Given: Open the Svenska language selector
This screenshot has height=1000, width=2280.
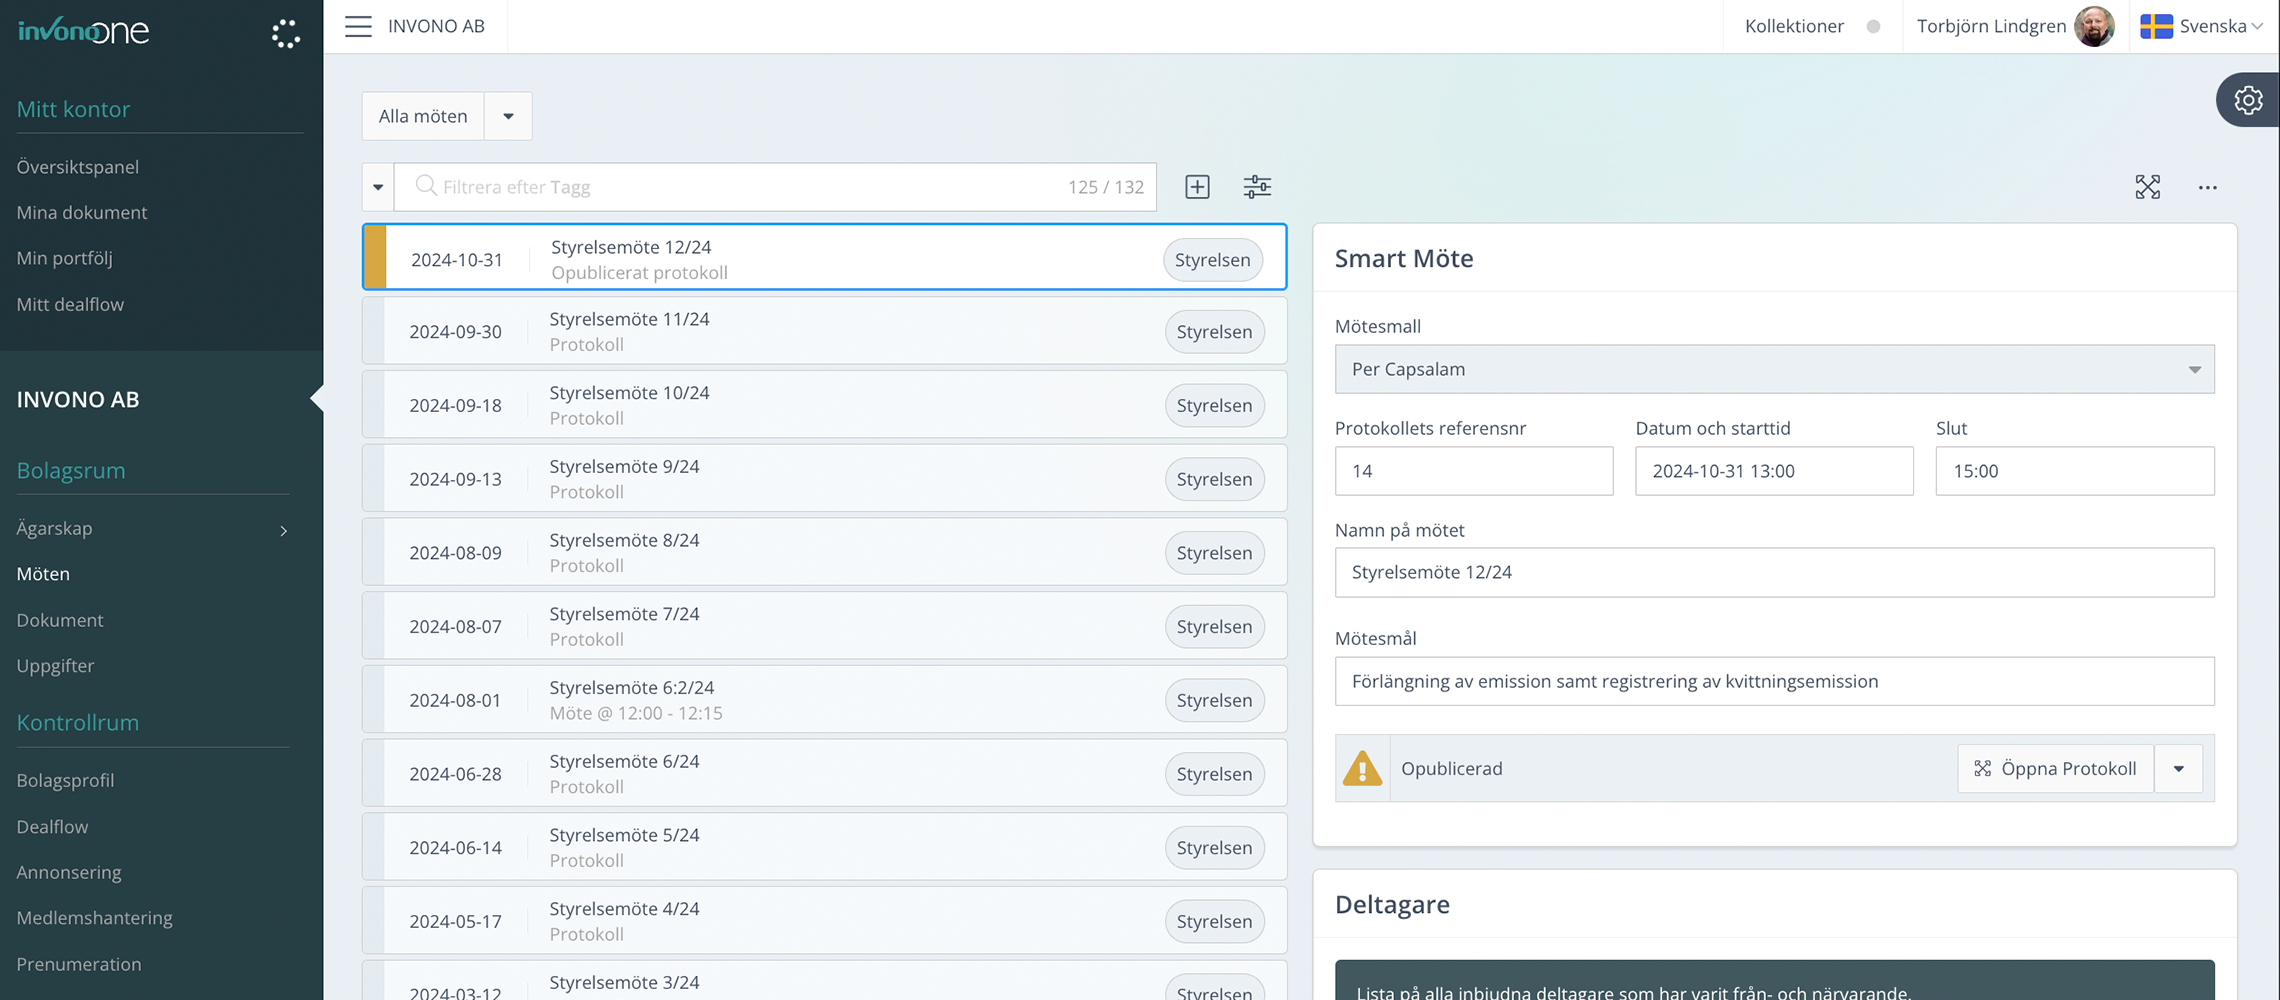Looking at the screenshot, I should [x=2201, y=26].
